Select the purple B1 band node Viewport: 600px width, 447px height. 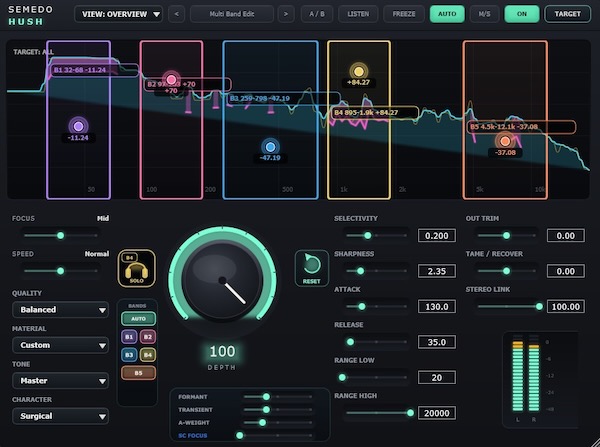78,126
